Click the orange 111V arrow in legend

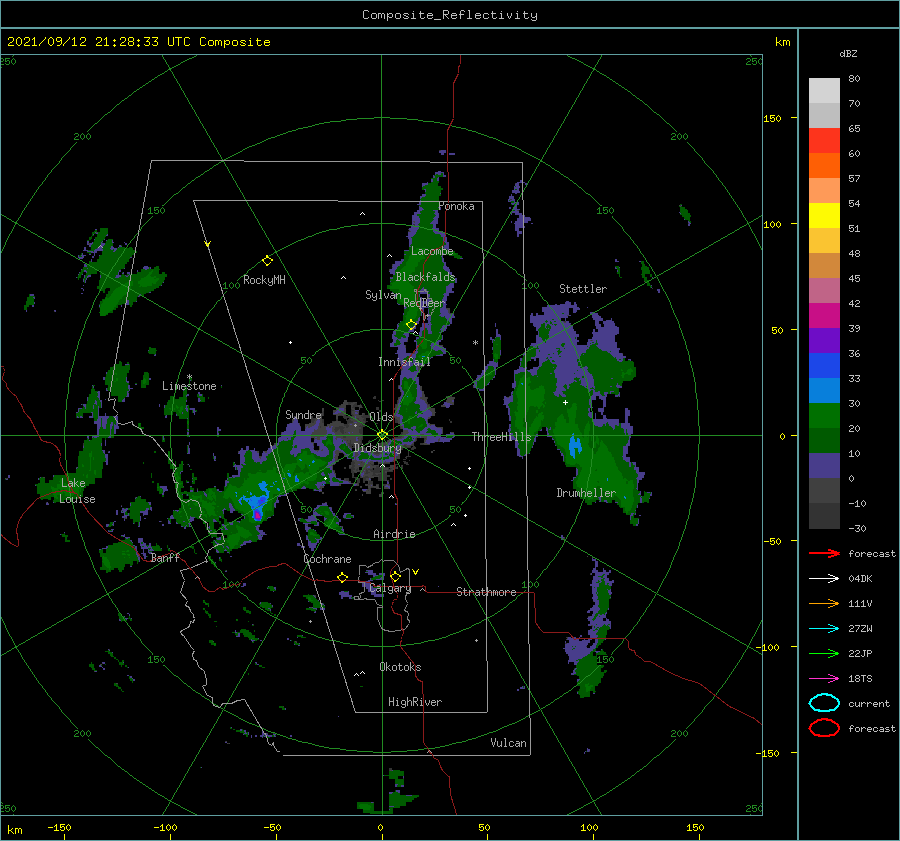pos(824,603)
